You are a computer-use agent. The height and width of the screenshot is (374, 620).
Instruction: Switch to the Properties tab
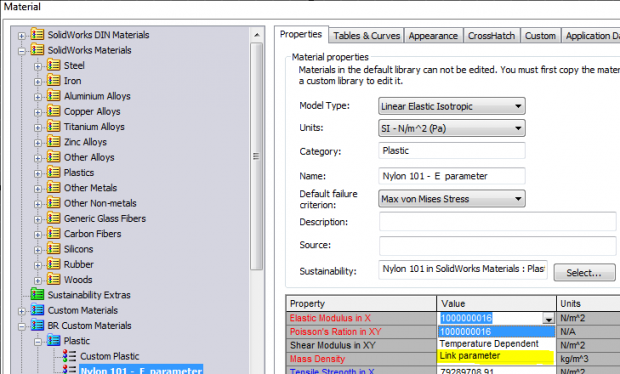(301, 34)
